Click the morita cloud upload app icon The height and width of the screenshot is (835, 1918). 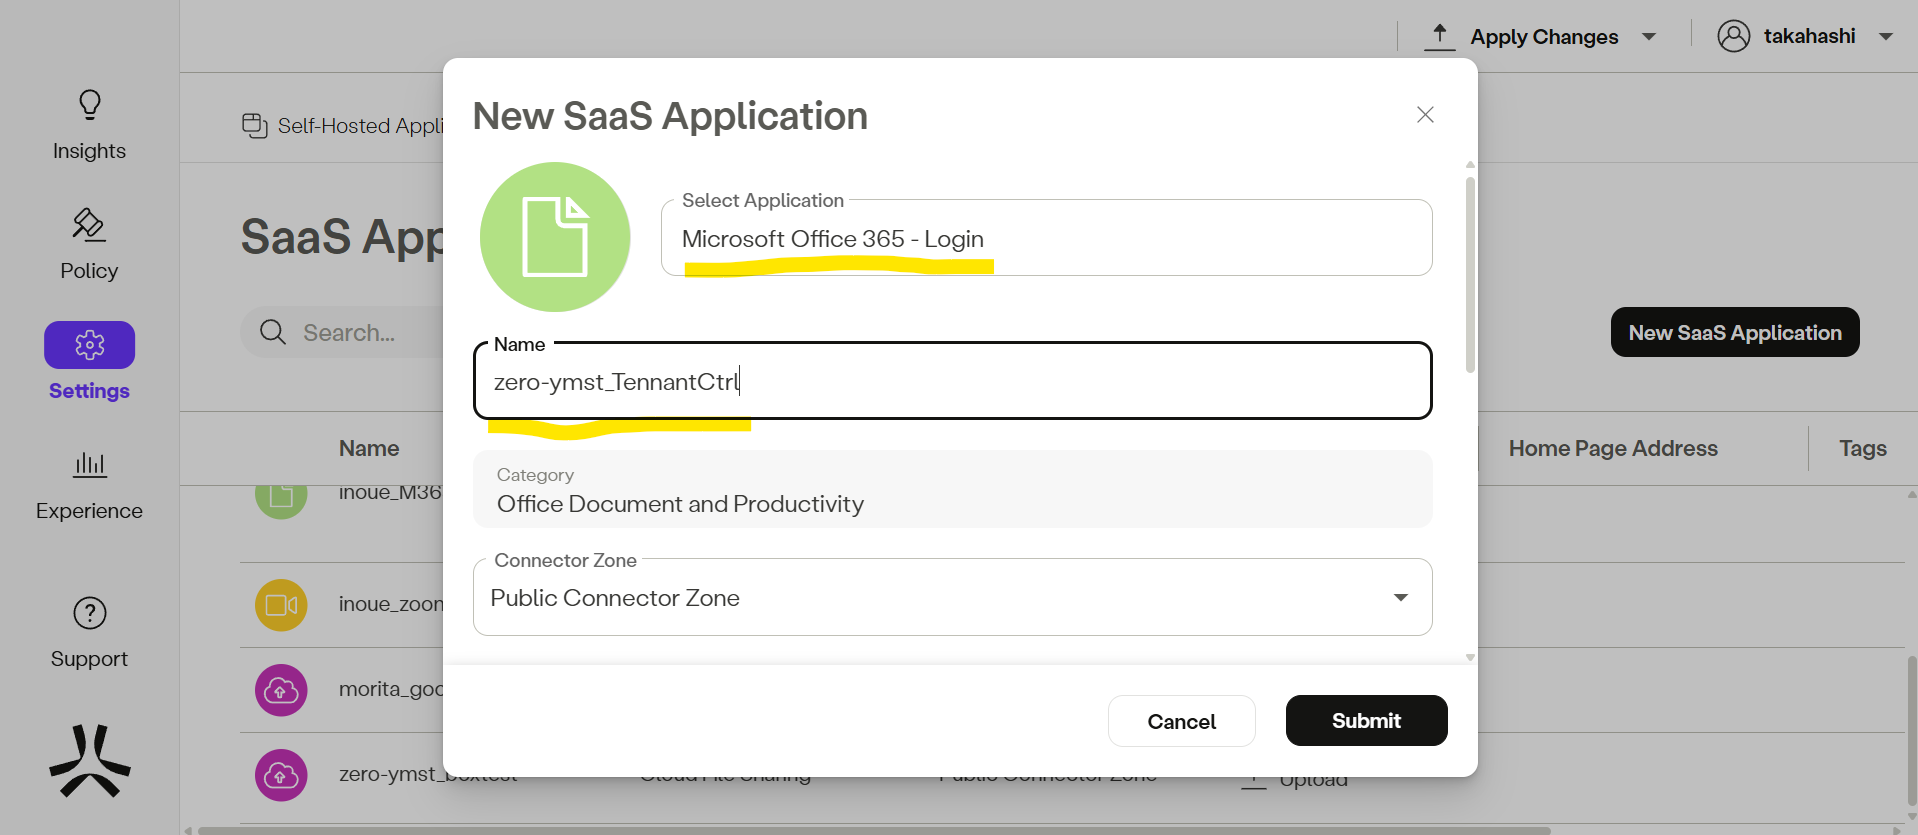tap(281, 690)
